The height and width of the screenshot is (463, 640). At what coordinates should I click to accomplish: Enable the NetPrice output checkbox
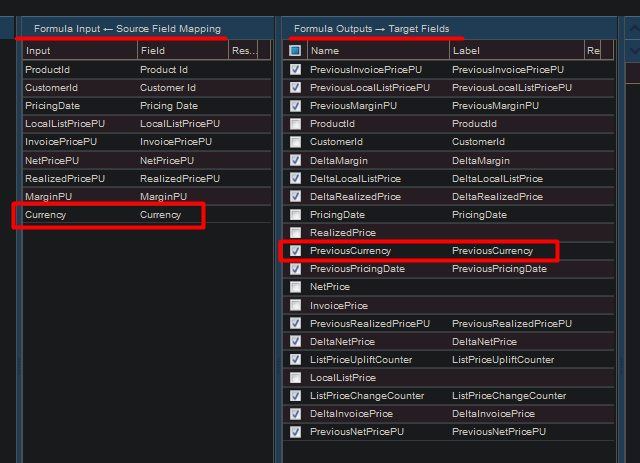295,287
